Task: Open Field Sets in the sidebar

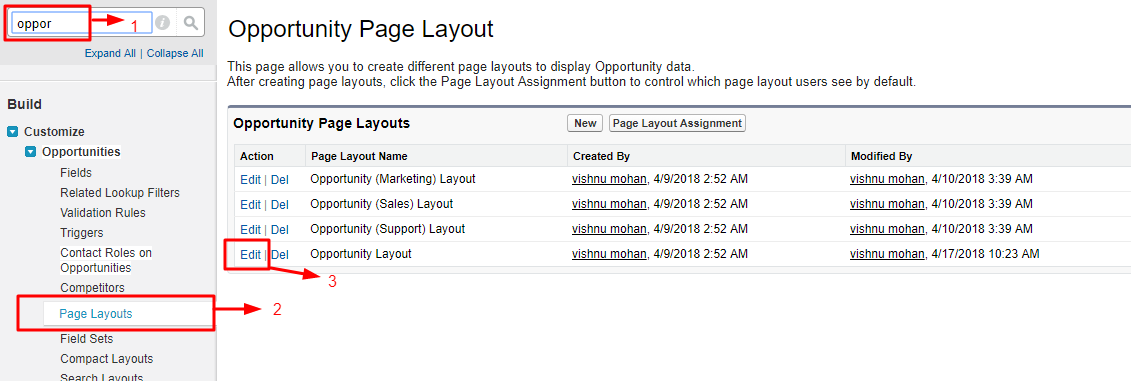Action: coord(87,338)
